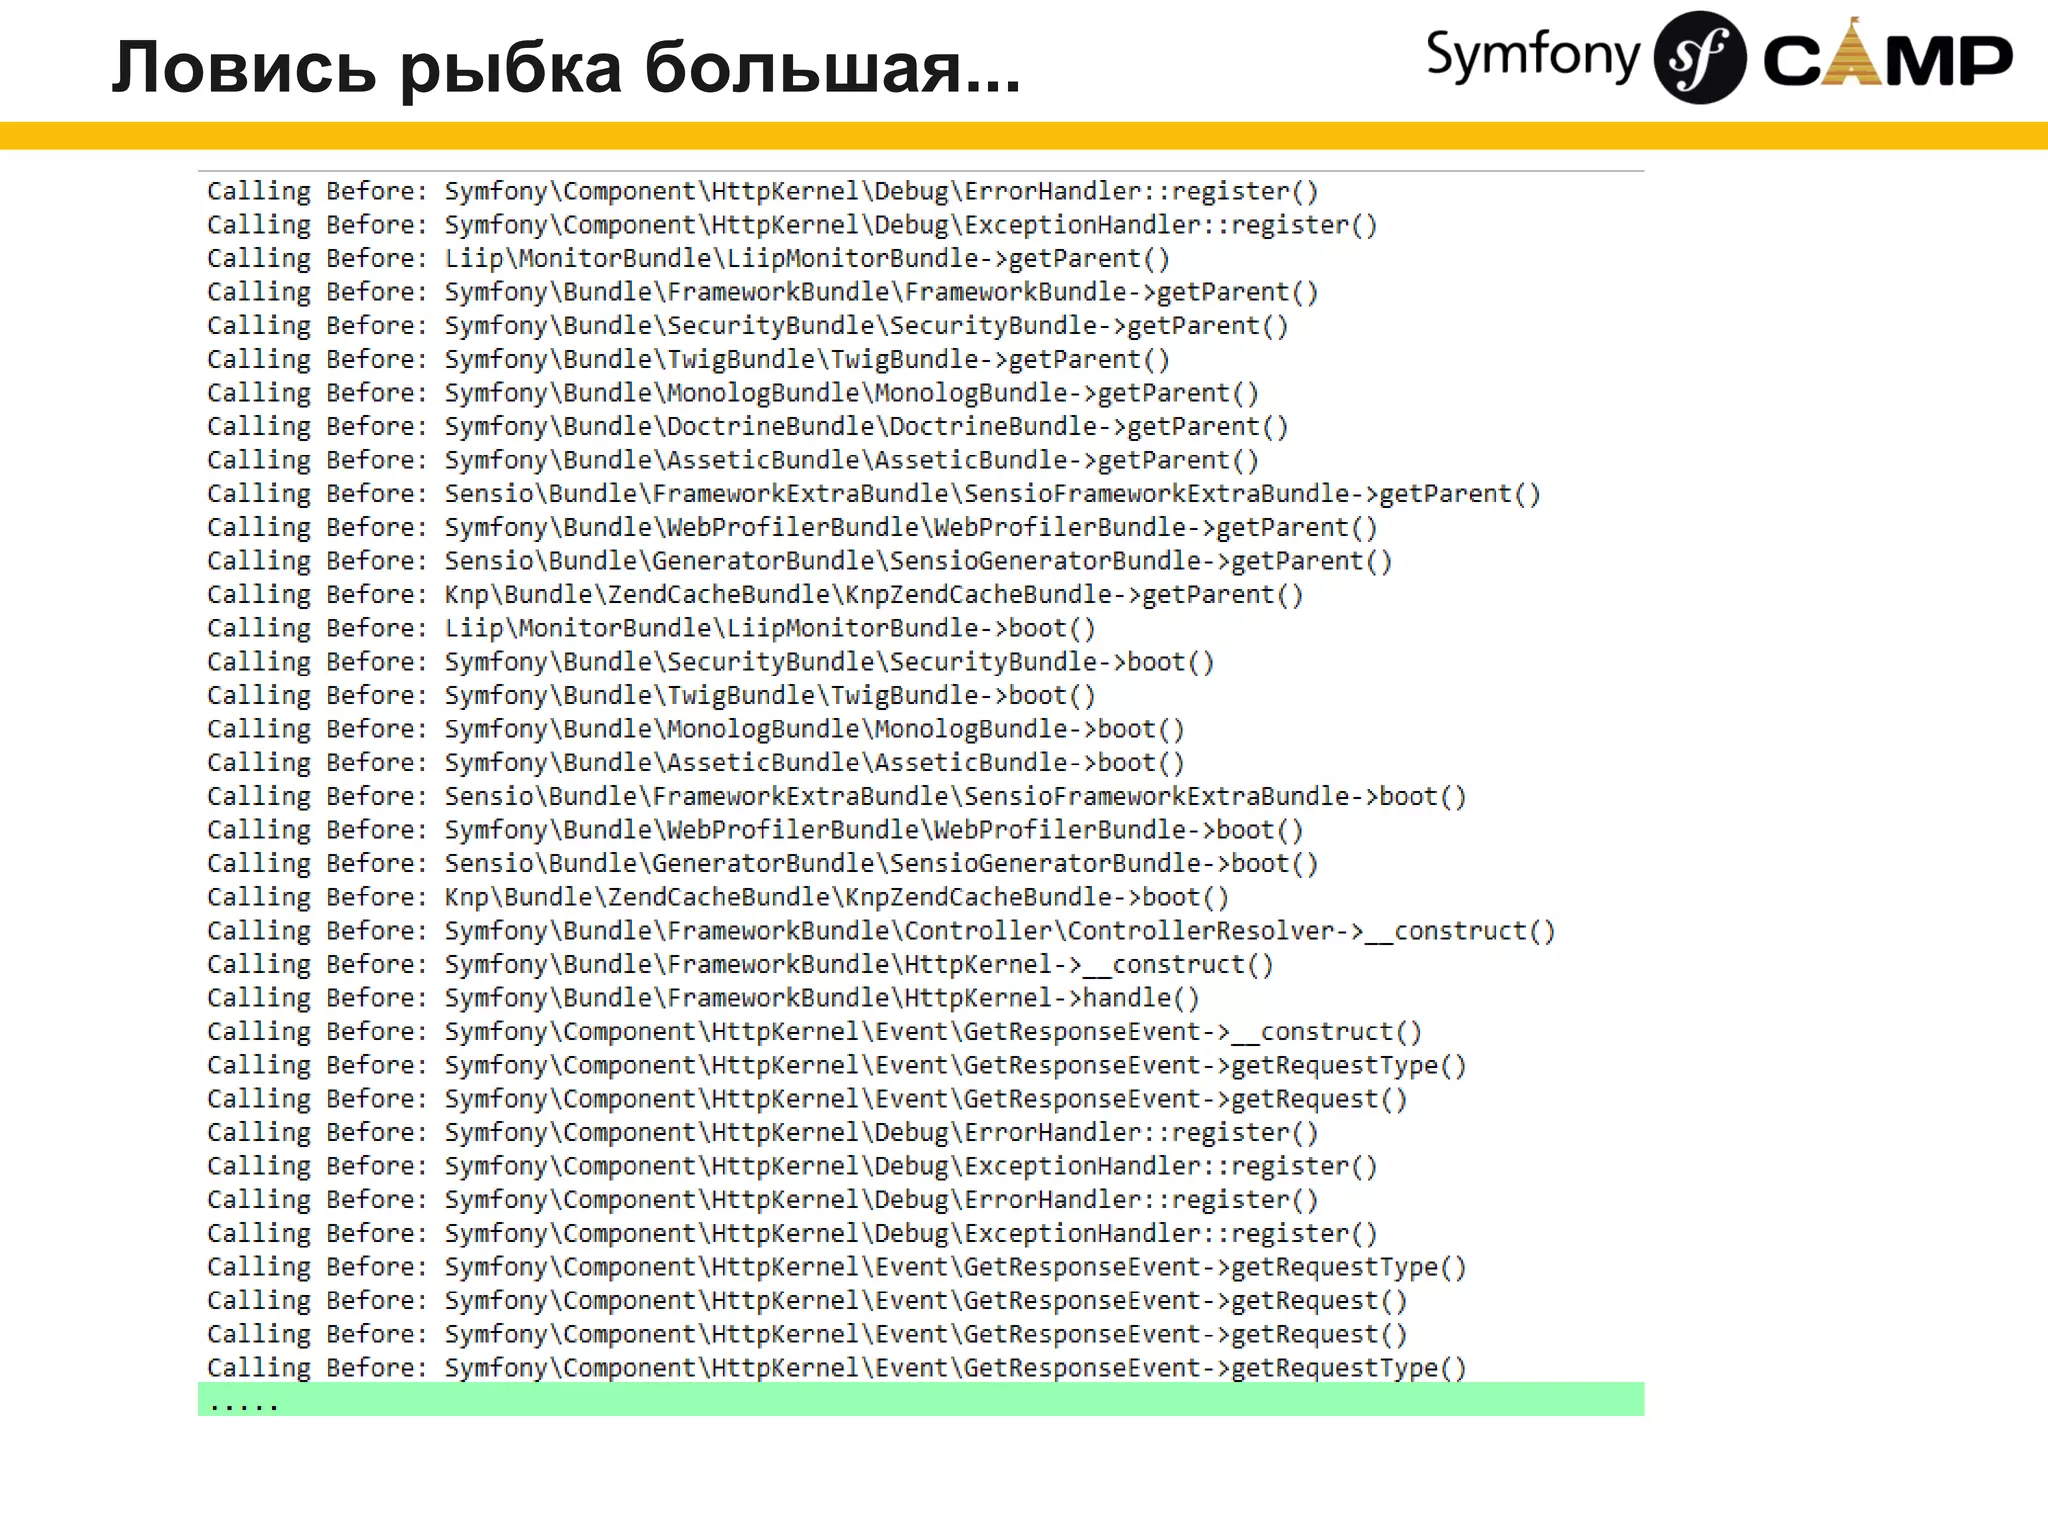Click the line SensioFrameworkExtraBundle->boot()

[x=837, y=796]
